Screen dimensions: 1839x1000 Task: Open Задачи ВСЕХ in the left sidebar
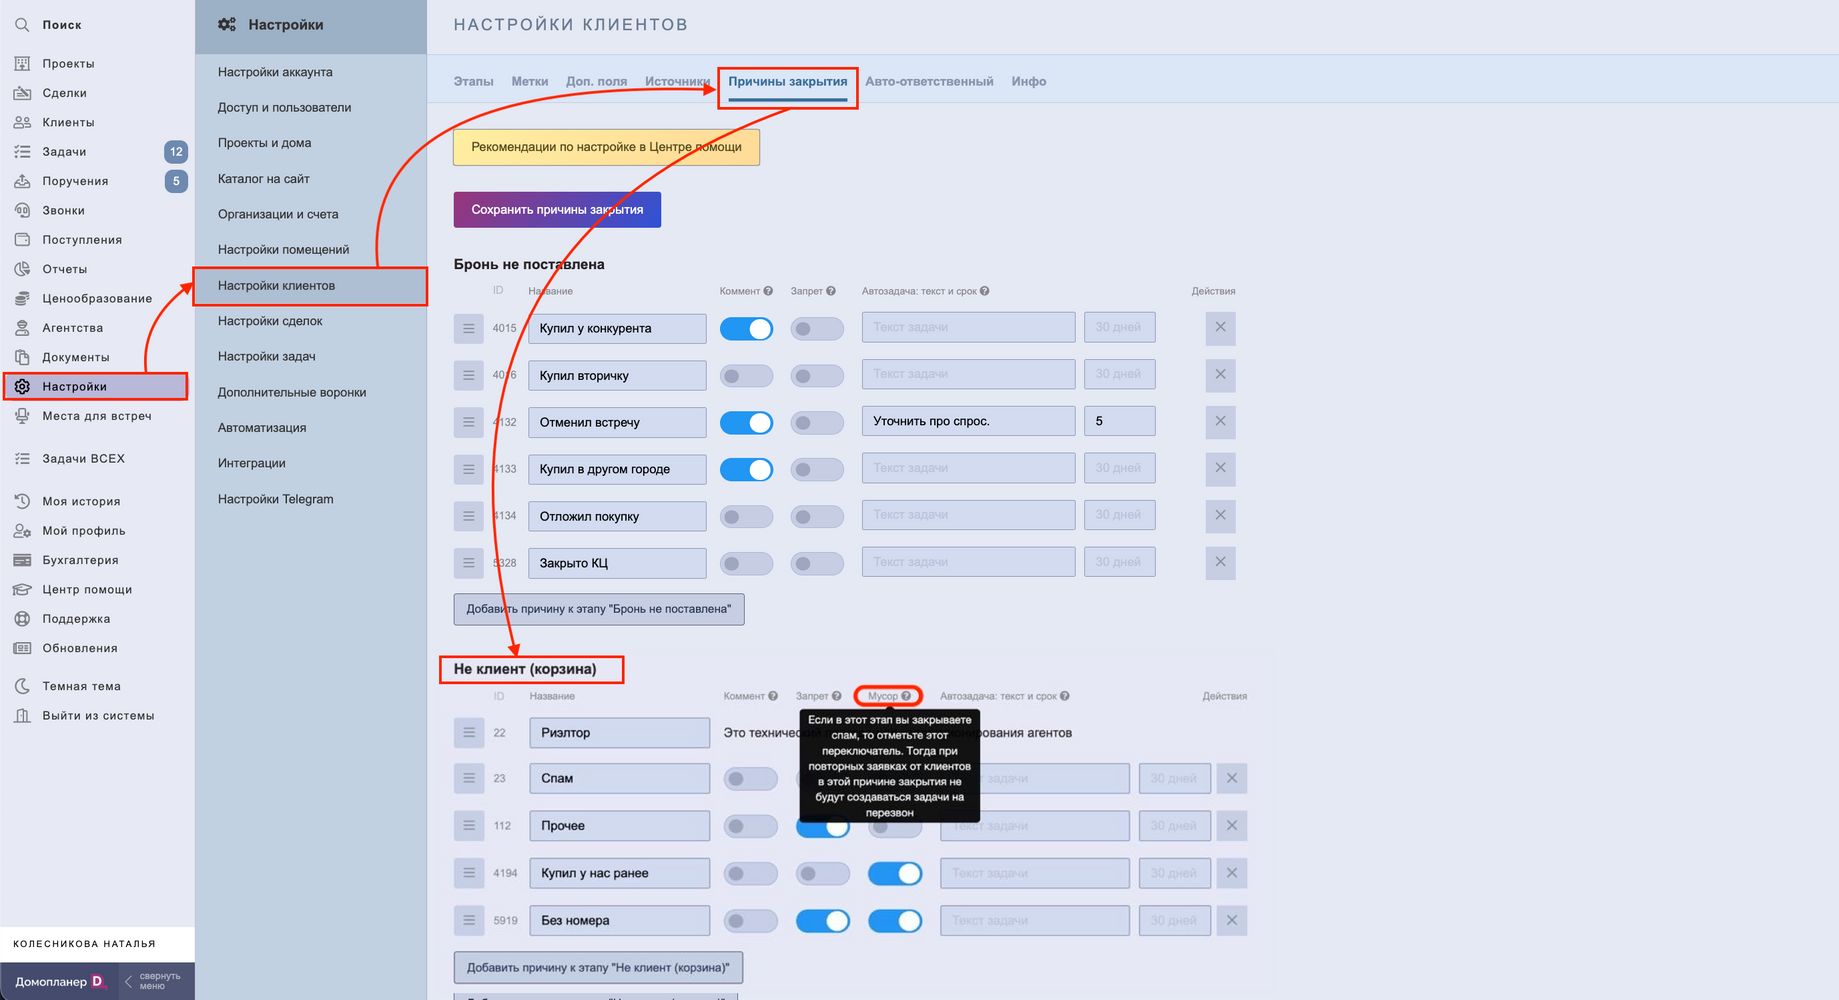83,459
